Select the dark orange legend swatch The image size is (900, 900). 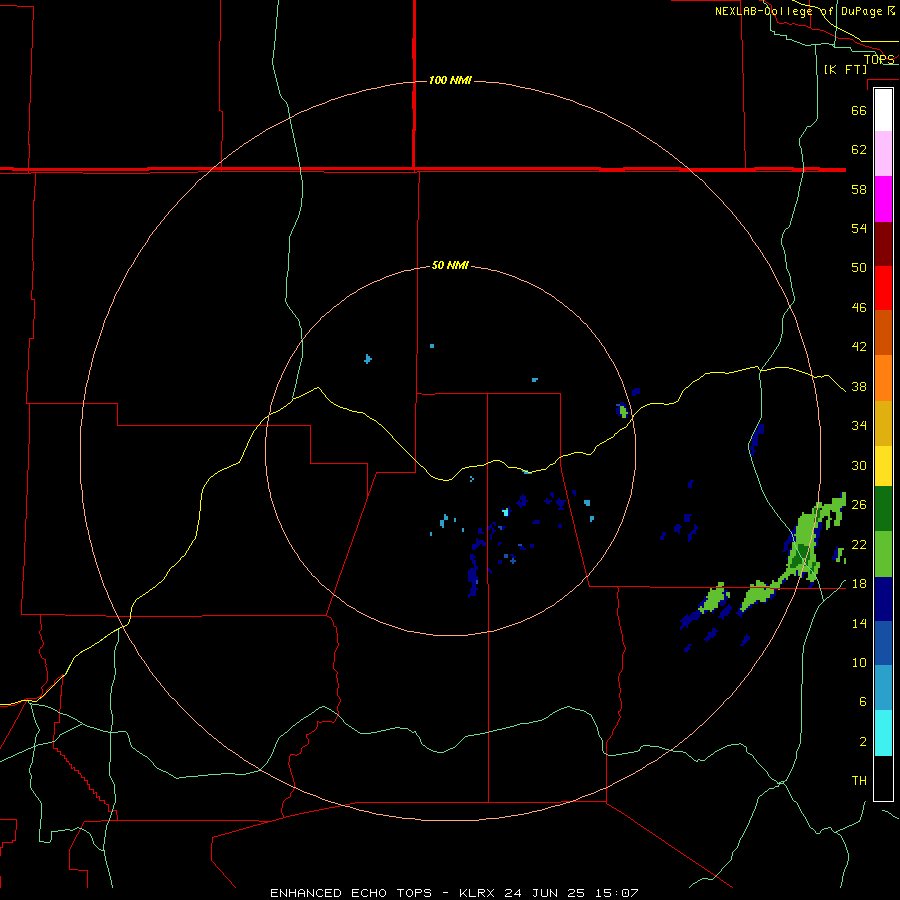coord(883,333)
